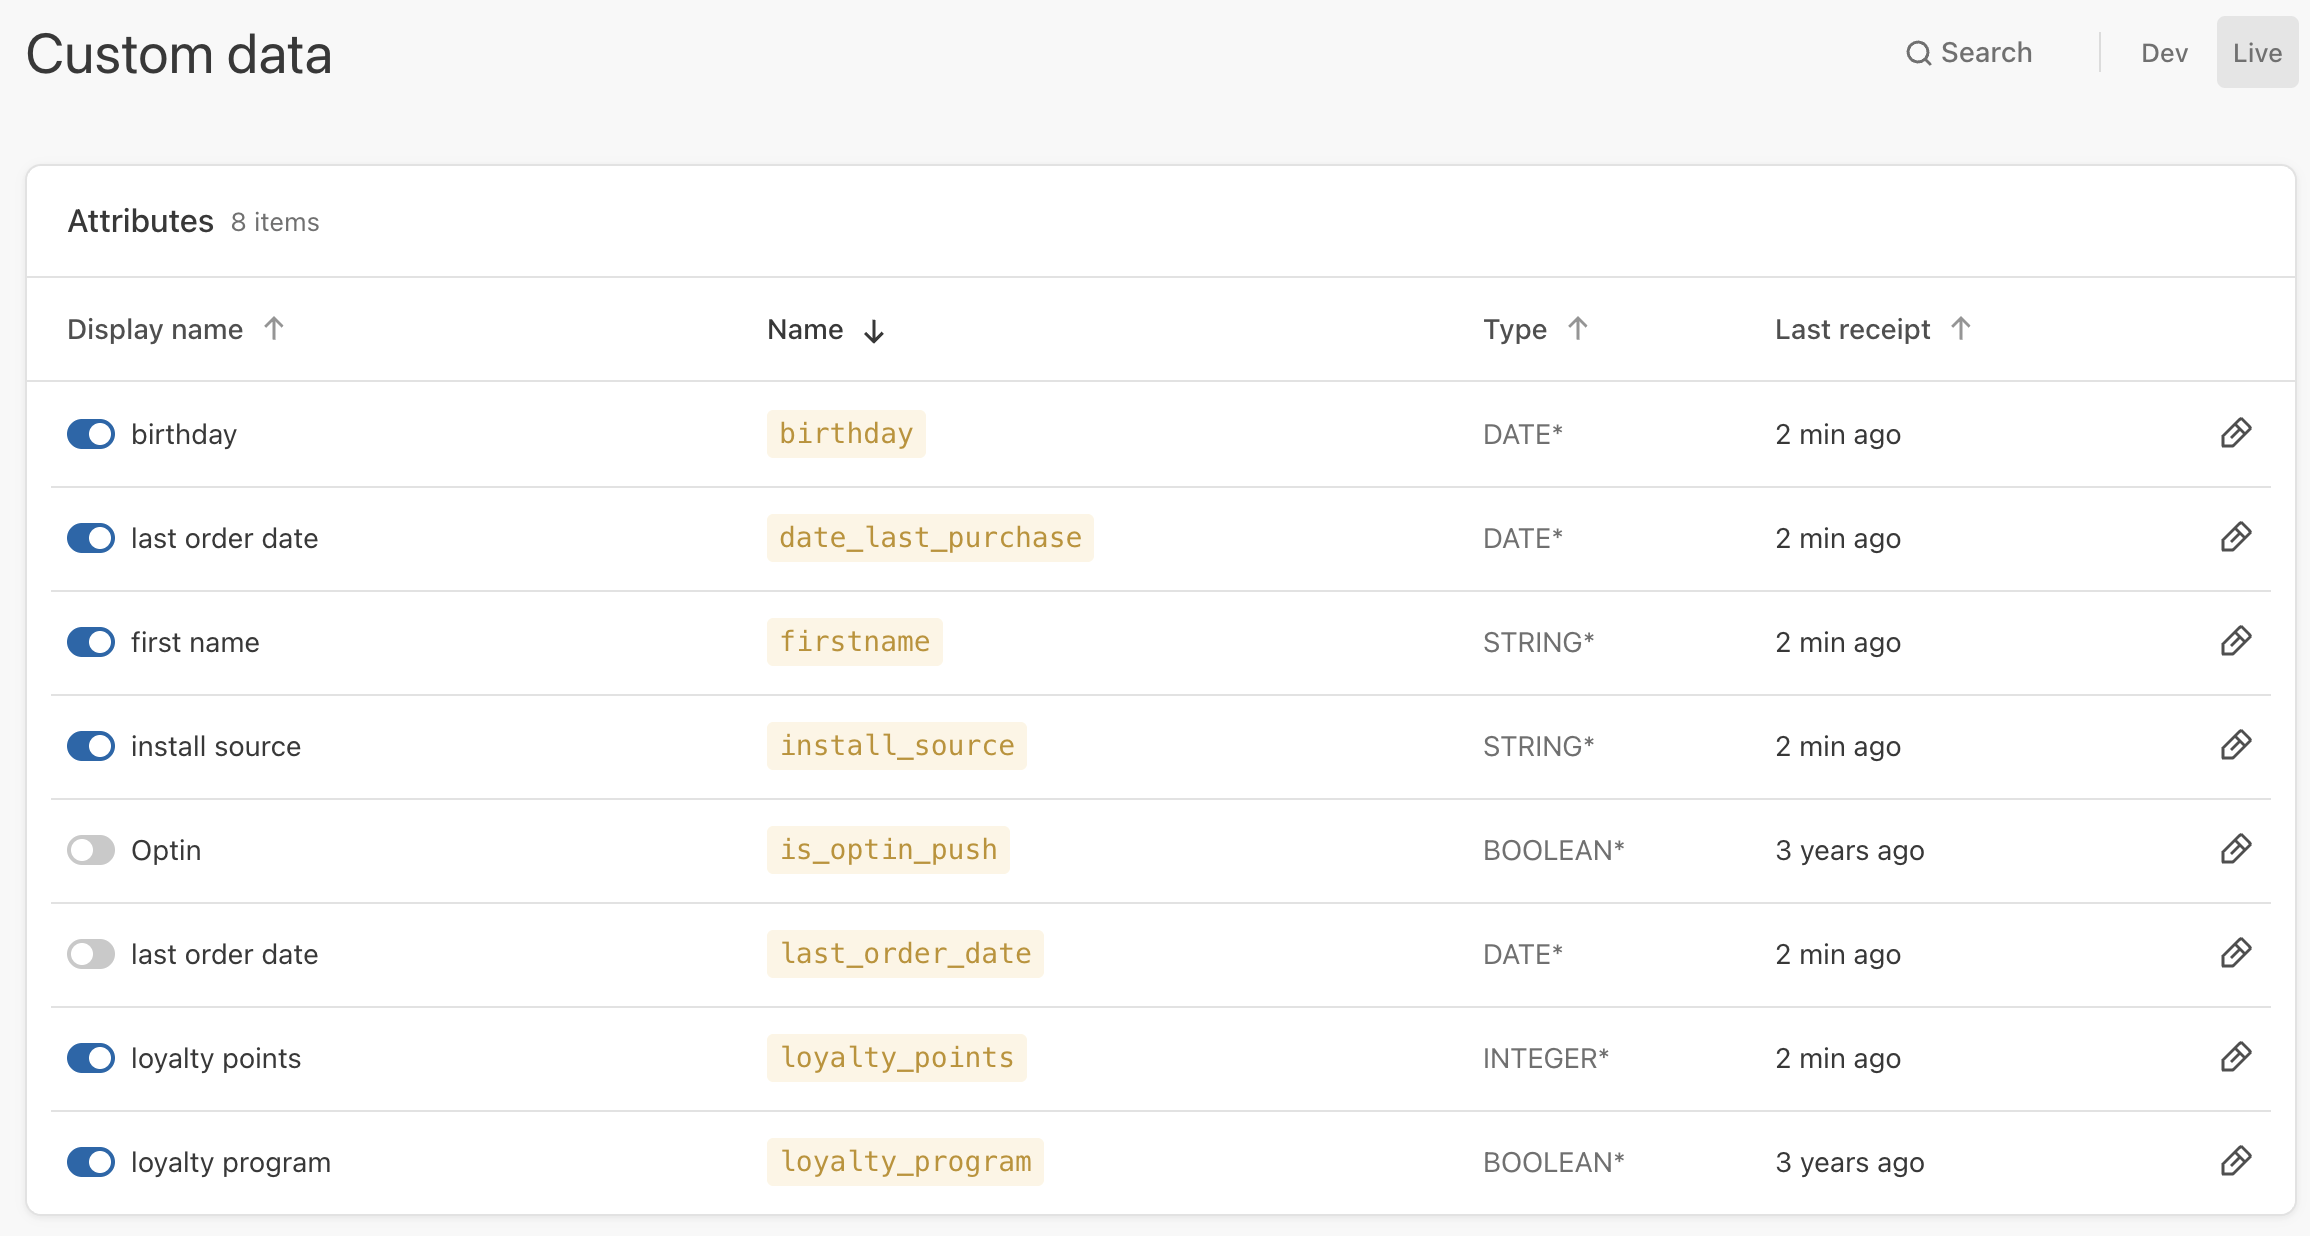The width and height of the screenshot is (2310, 1236).
Task: Click pencil icon for last_order_date row
Action: click(x=2235, y=953)
